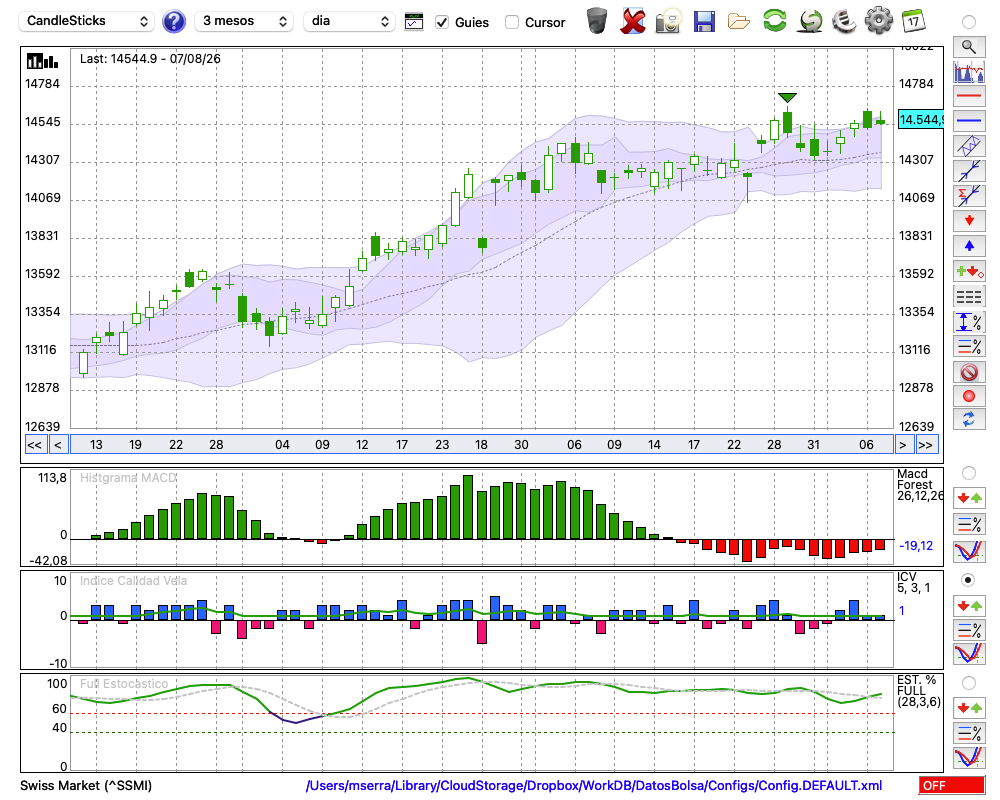The image size is (1000, 800).
Task: Open the dia interval dropdown
Action: tap(348, 21)
